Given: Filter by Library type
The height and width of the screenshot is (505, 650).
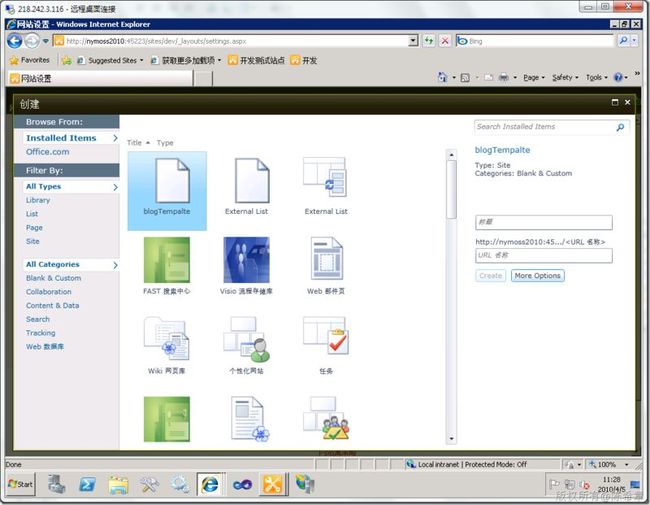Looking at the screenshot, I should coord(38,200).
